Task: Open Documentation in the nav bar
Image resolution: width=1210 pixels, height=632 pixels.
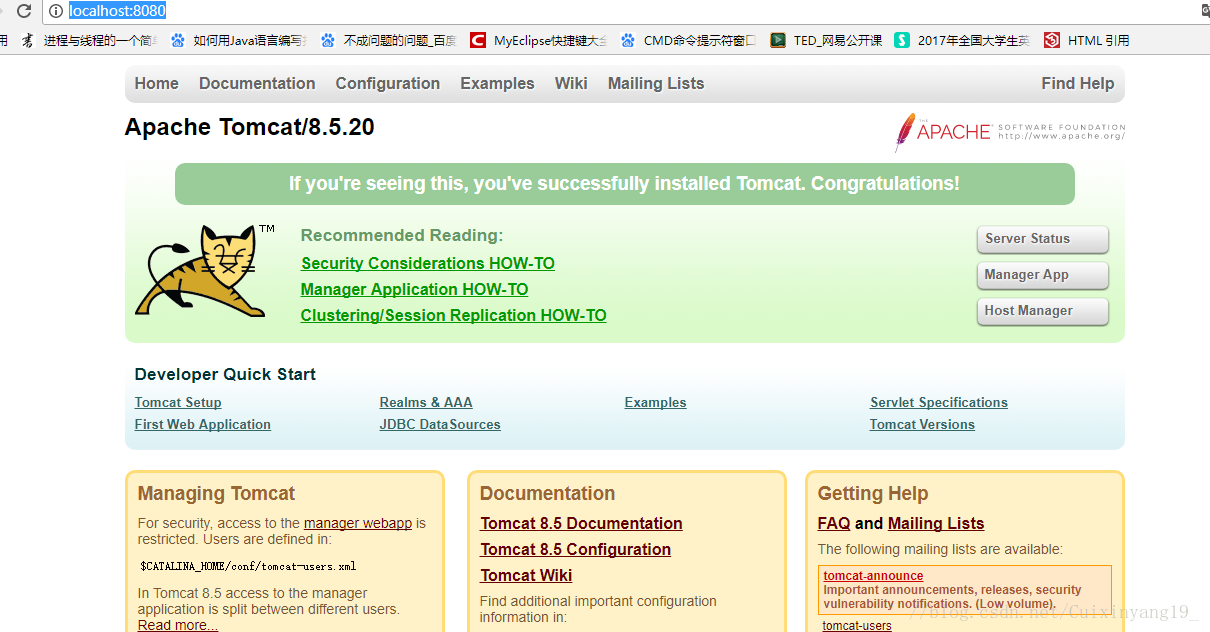Action: [x=257, y=84]
